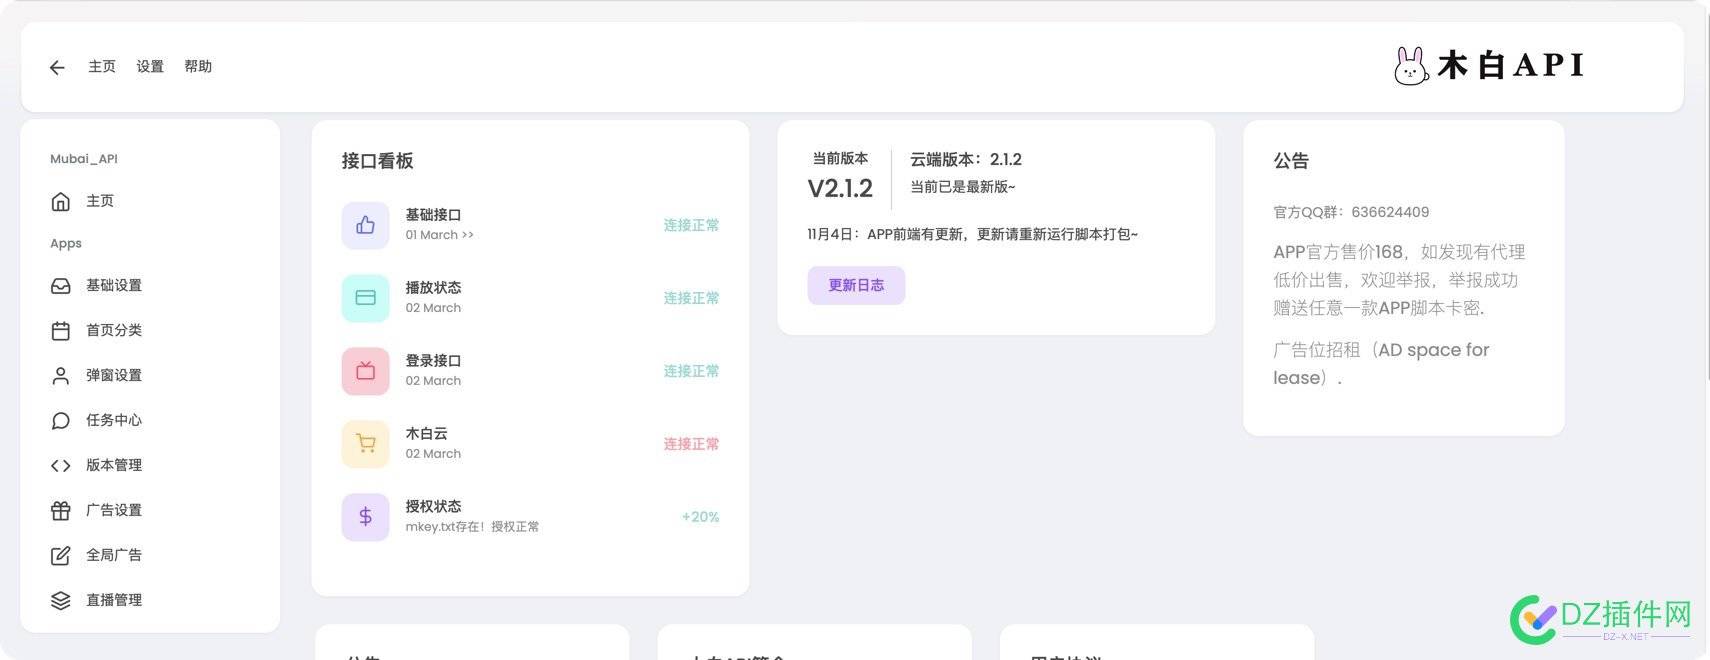Screen dimensions: 1710x660
Task: Open 主页 in the top menu
Action: [x=102, y=67]
